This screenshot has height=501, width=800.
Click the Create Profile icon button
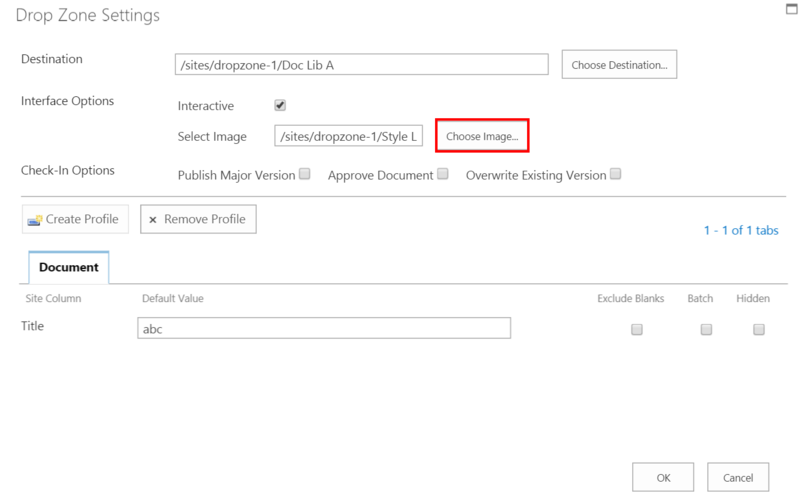[75, 219]
